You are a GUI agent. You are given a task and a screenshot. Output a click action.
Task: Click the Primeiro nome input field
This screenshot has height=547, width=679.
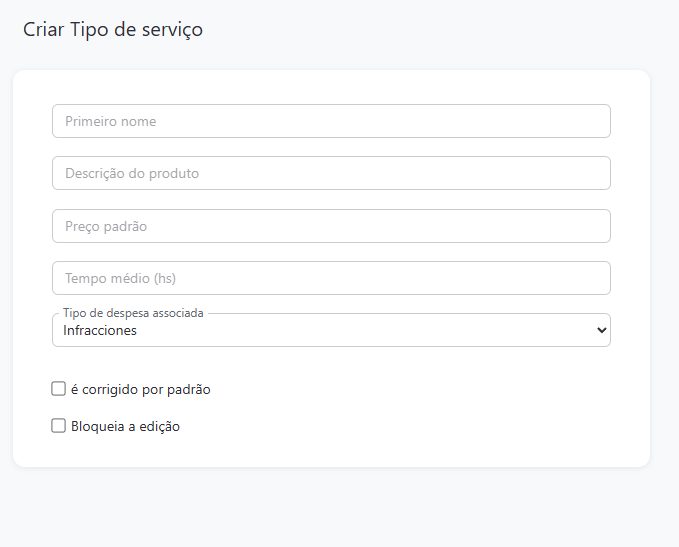(330, 121)
